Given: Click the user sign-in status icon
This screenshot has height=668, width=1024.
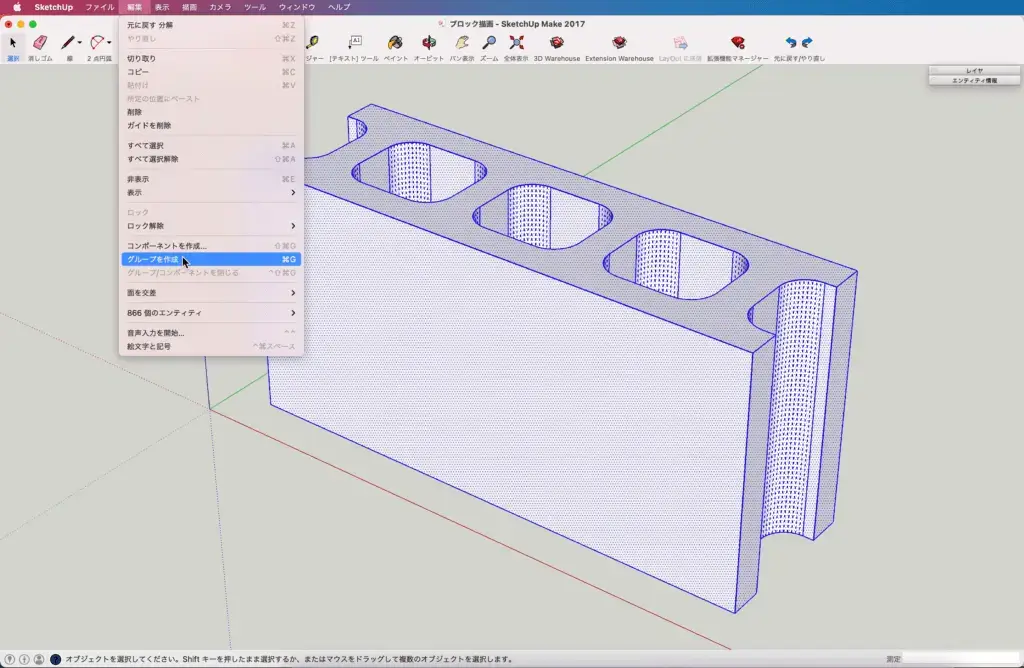Looking at the screenshot, I should (x=39, y=660).
